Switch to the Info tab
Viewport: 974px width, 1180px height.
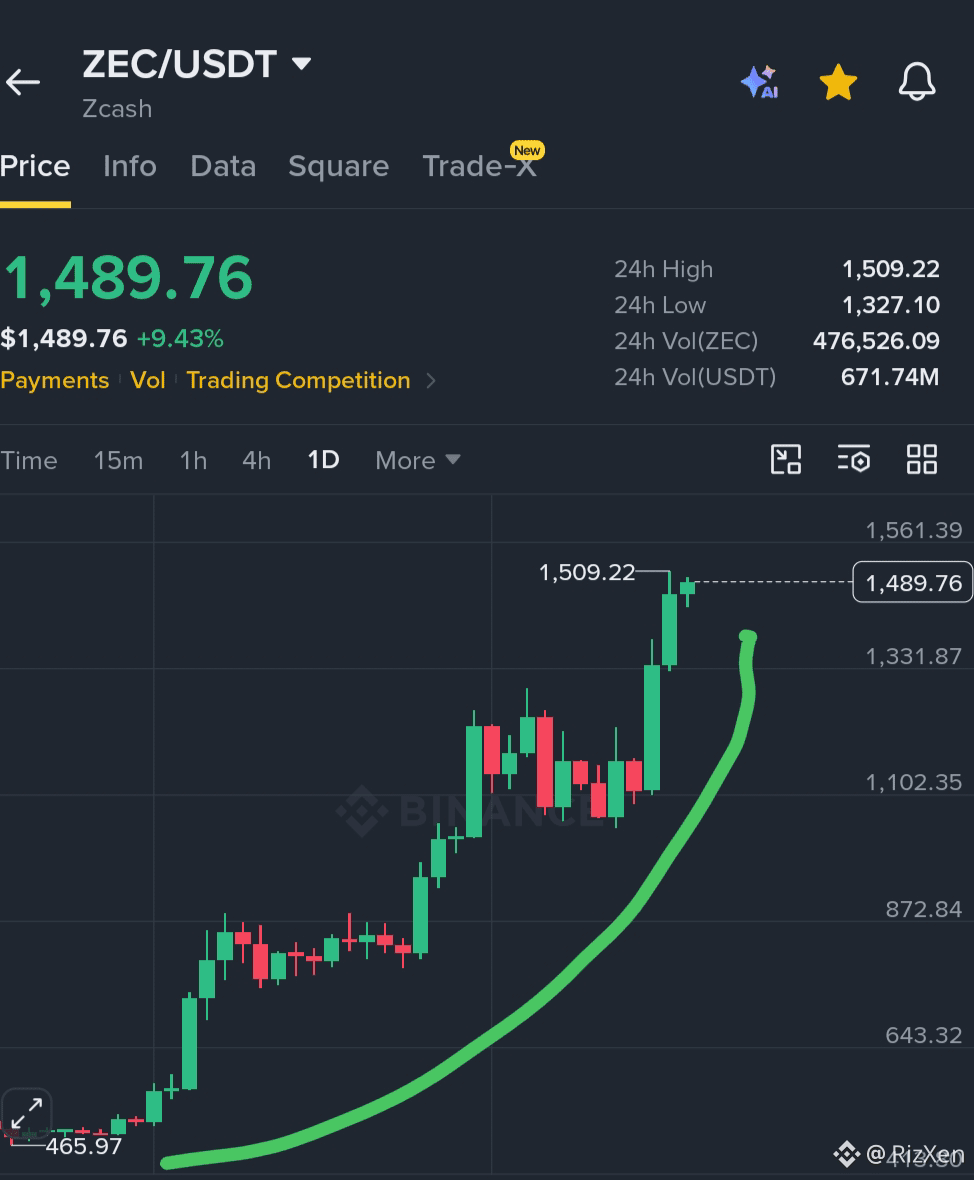tap(129, 166)
